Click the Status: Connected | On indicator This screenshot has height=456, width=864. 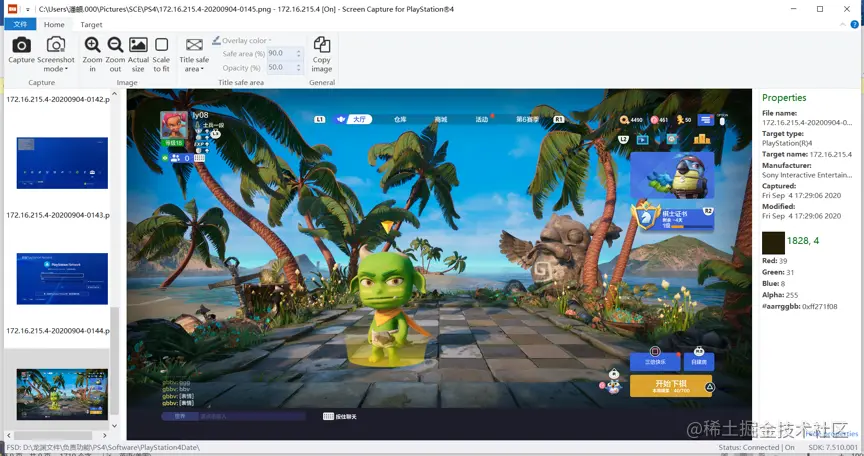(x=757, y=447)
